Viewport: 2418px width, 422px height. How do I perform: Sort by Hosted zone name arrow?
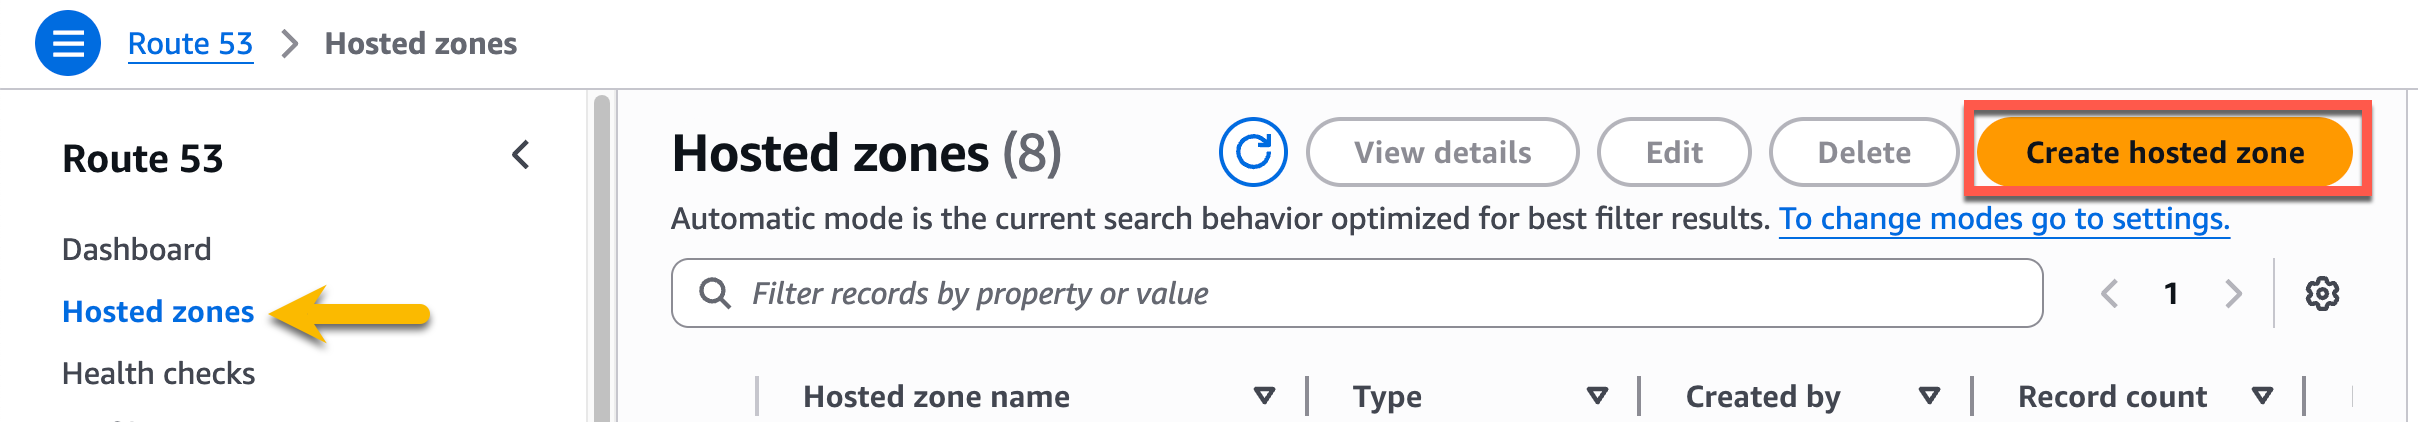coord(1264,396)
